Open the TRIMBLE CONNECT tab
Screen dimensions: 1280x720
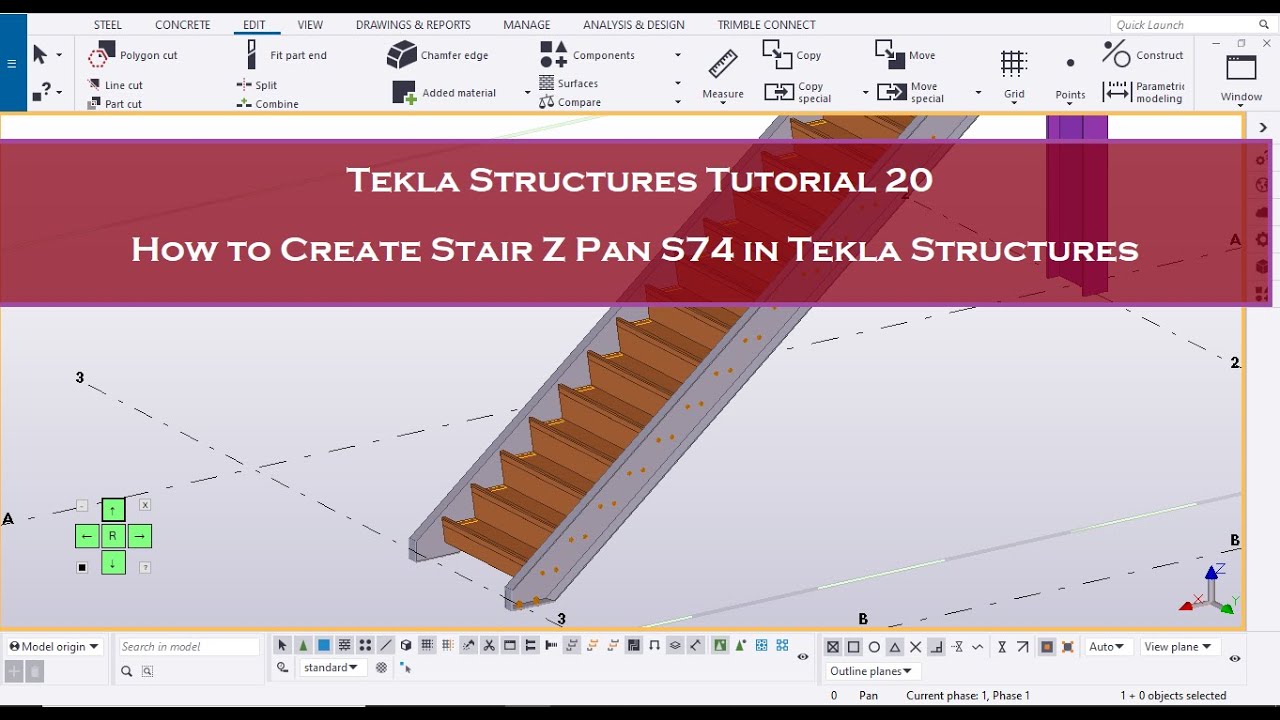click(x=767, y=25)
